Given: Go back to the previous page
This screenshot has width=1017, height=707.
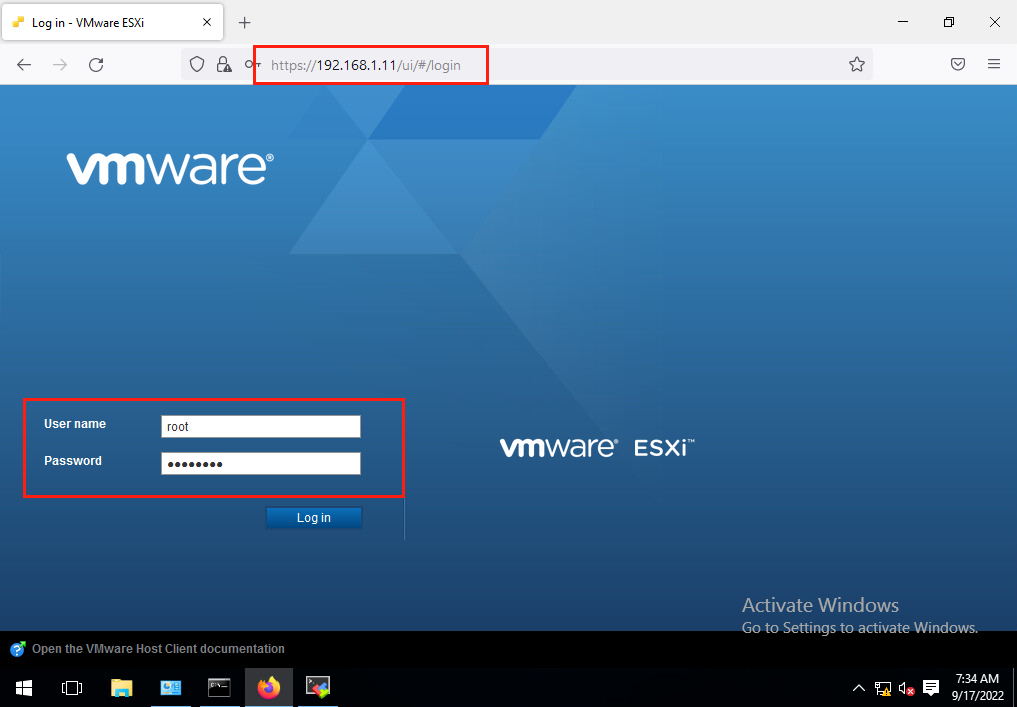Looking at the screenshot, I should tap(24, 64).
